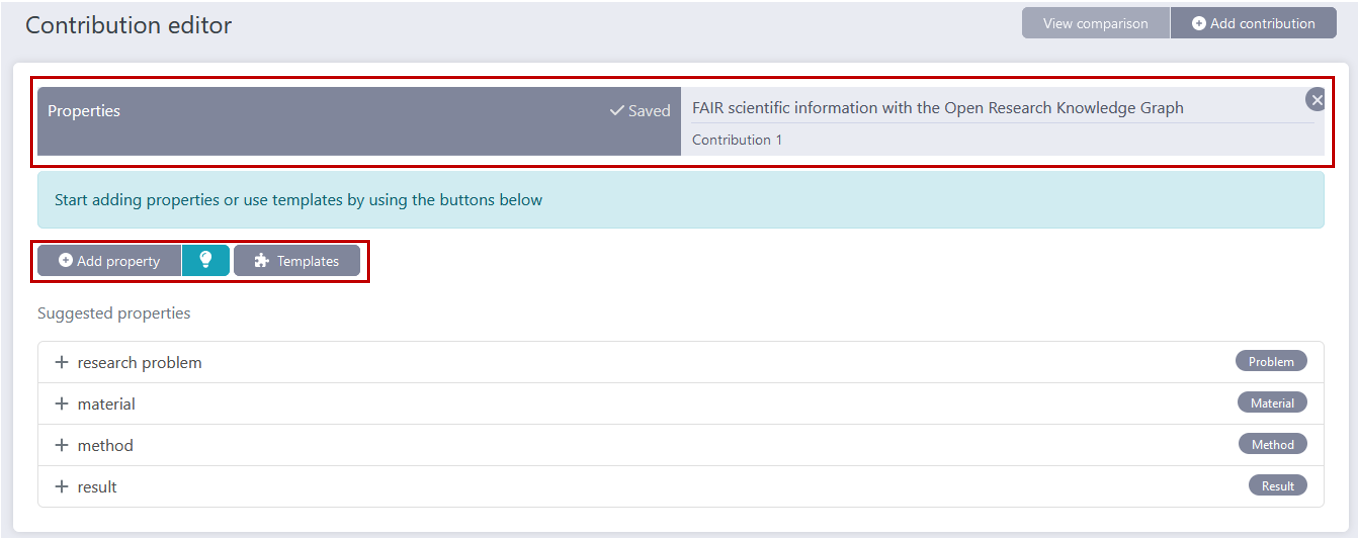
Task: Click the Properties header cell
Action: point(84,111)
